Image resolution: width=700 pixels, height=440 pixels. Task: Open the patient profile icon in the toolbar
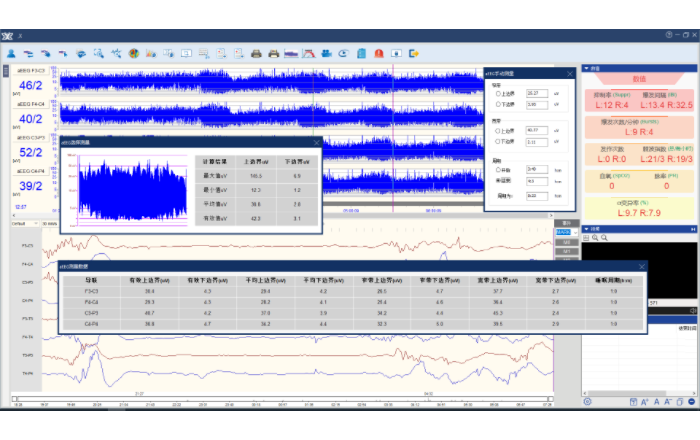pos(11,54)
